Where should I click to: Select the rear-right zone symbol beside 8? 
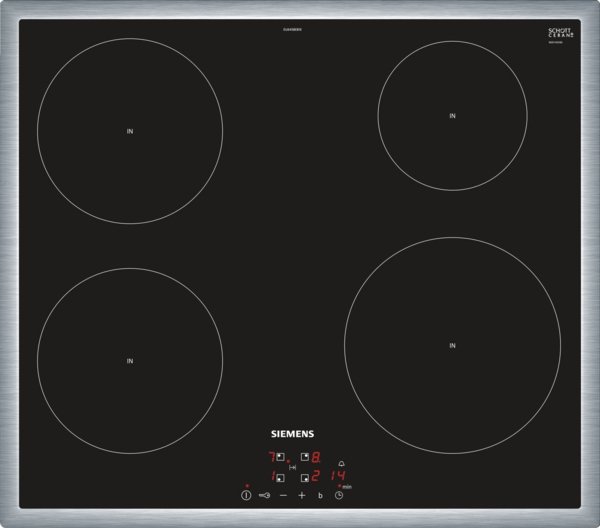[x=305, y=456]
